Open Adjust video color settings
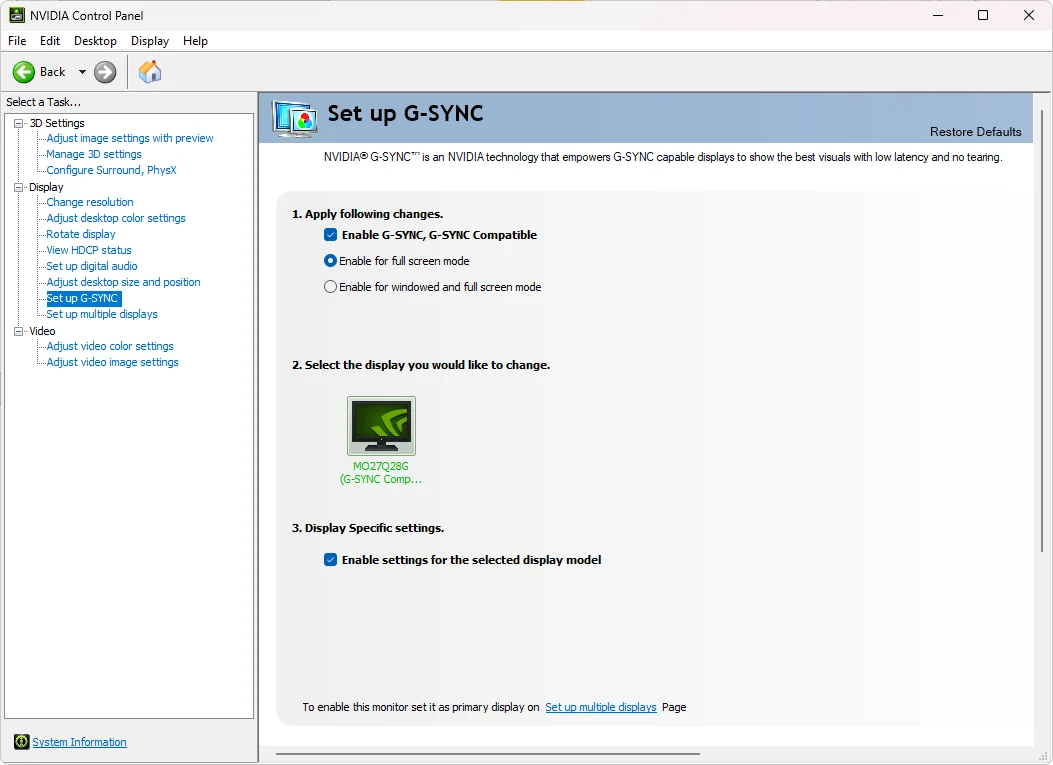 109,347
